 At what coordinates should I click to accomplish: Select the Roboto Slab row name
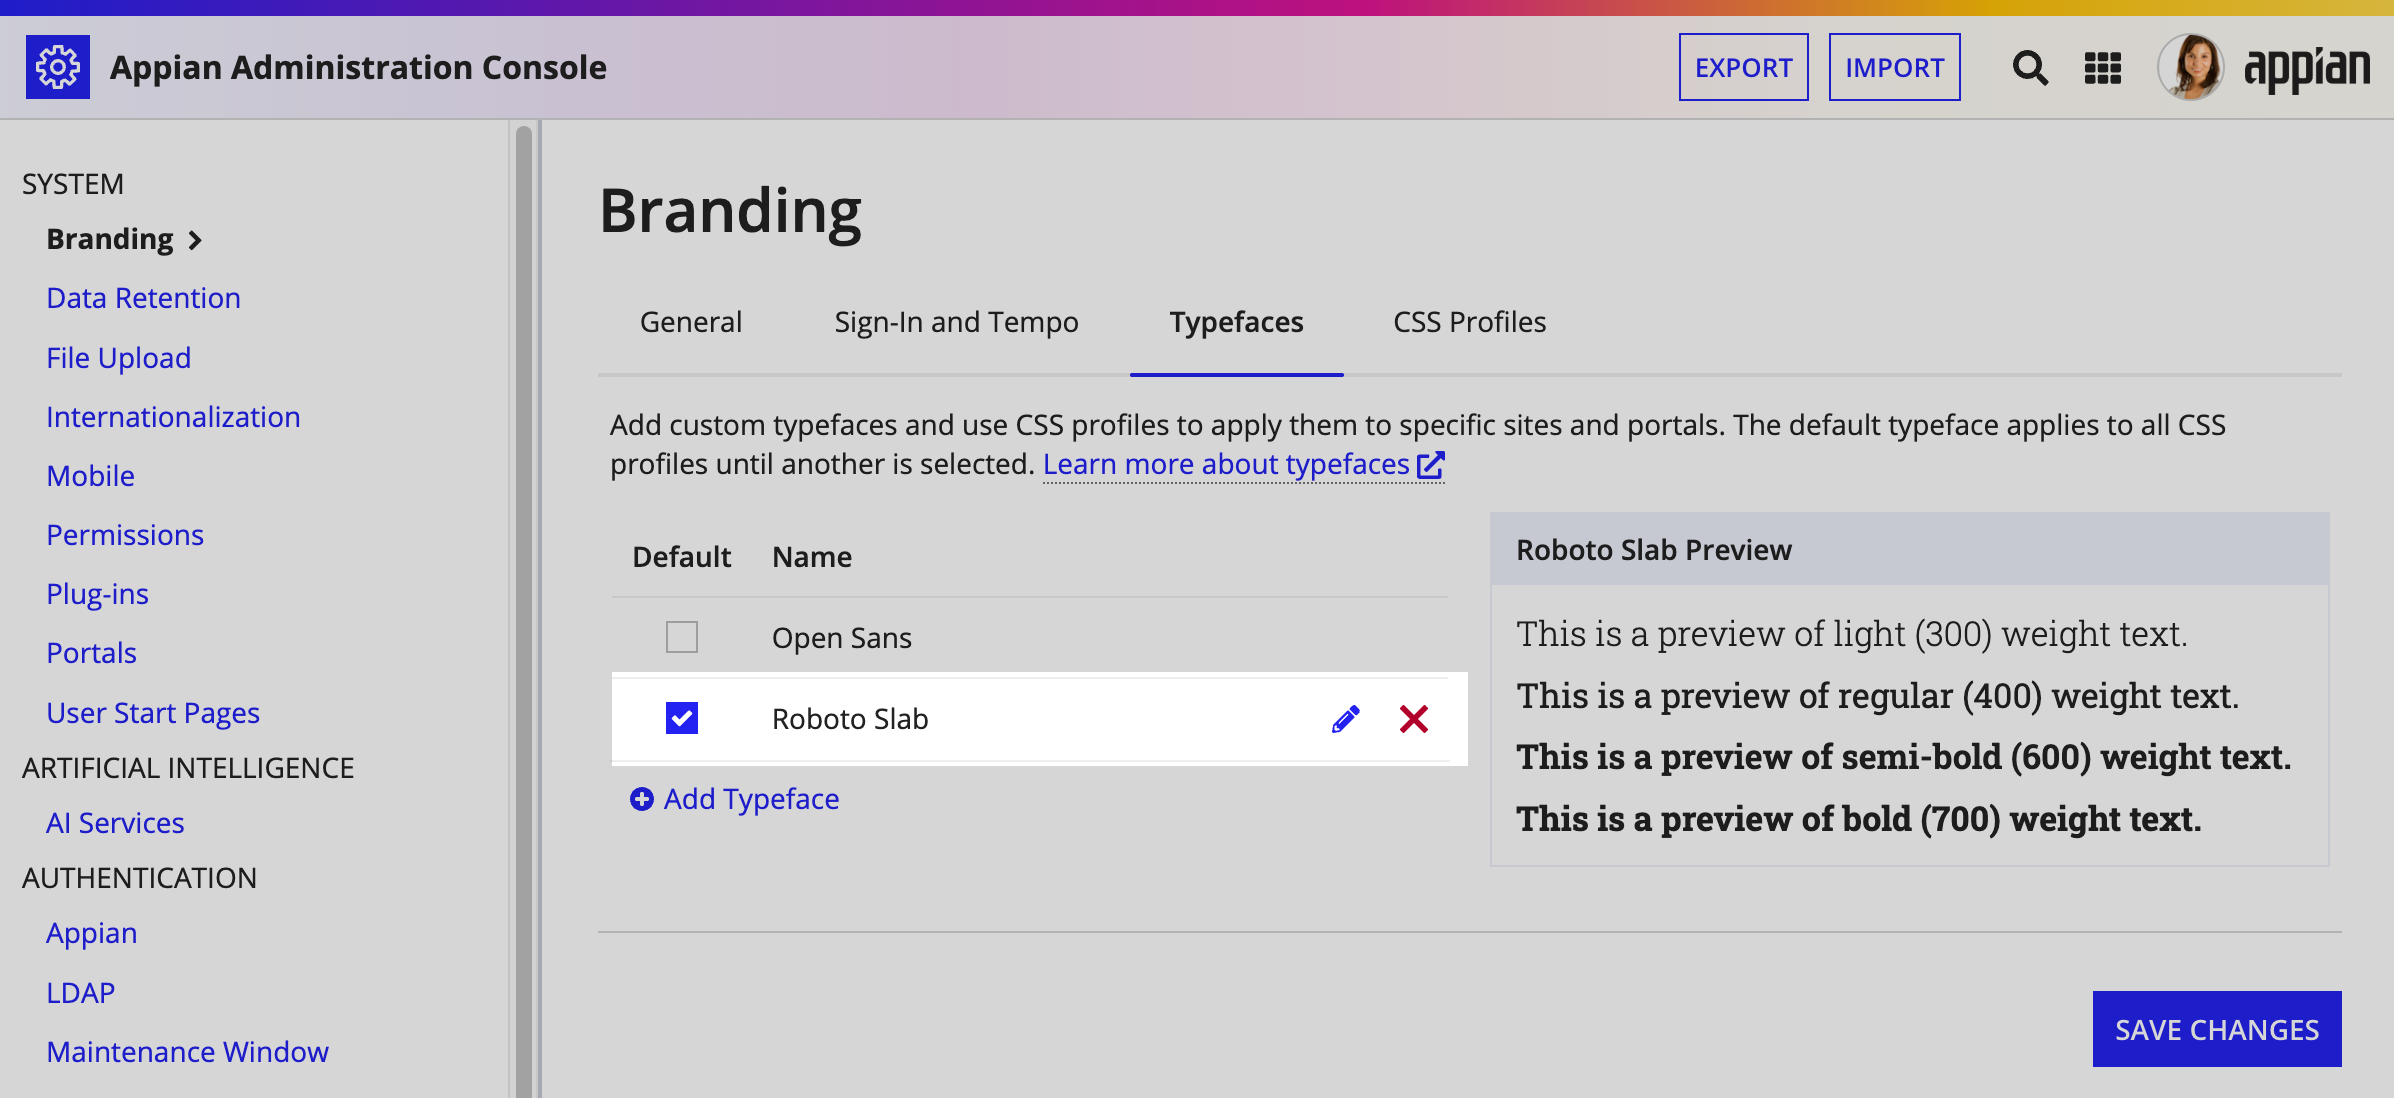[850, 719]
